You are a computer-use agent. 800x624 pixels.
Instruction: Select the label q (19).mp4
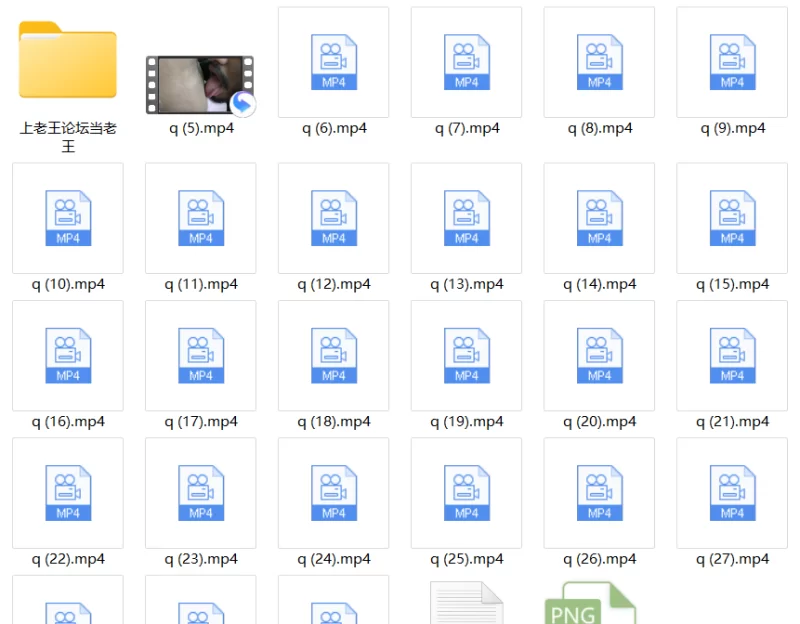[x=467, y=421]
